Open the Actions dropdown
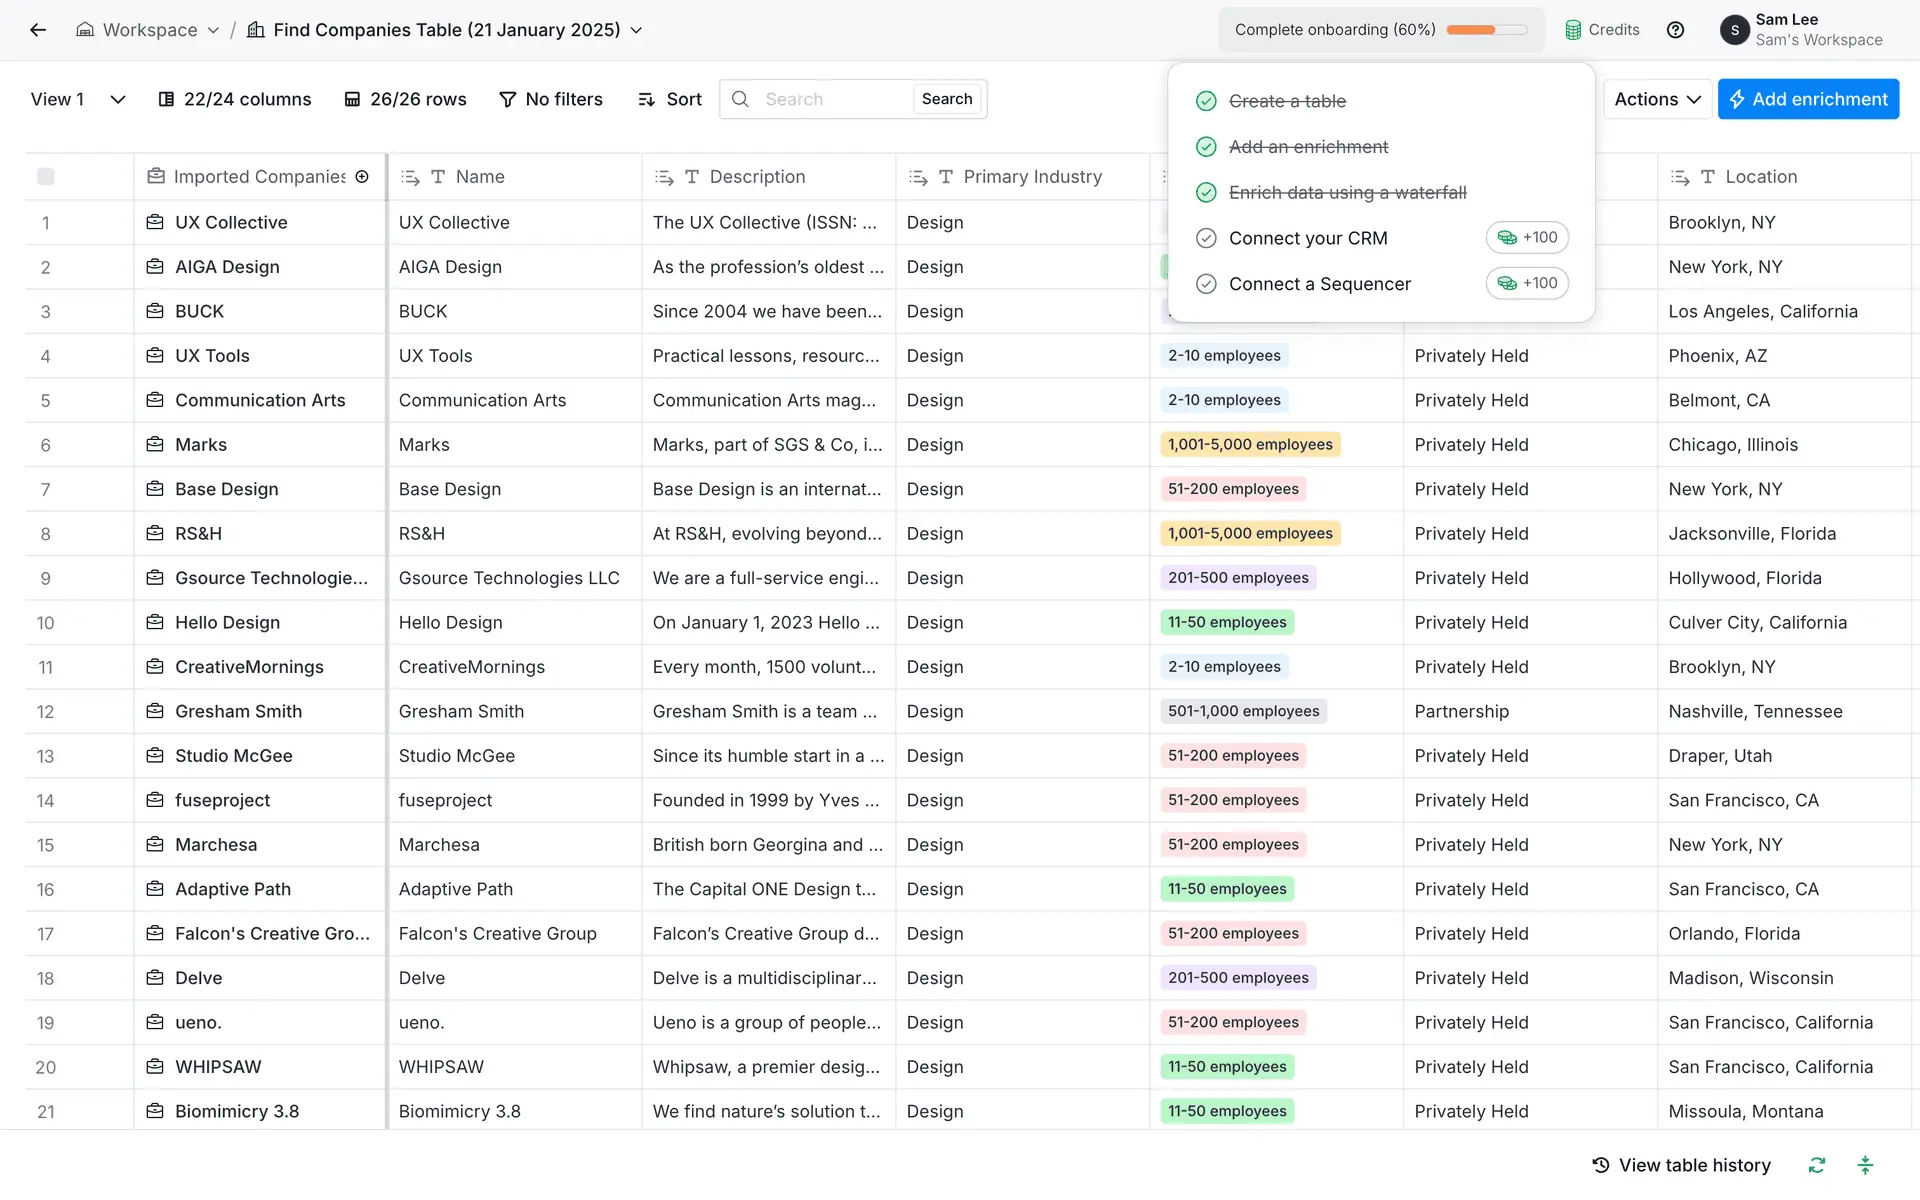1920x1200 pixels. [x=1657, y=99]
